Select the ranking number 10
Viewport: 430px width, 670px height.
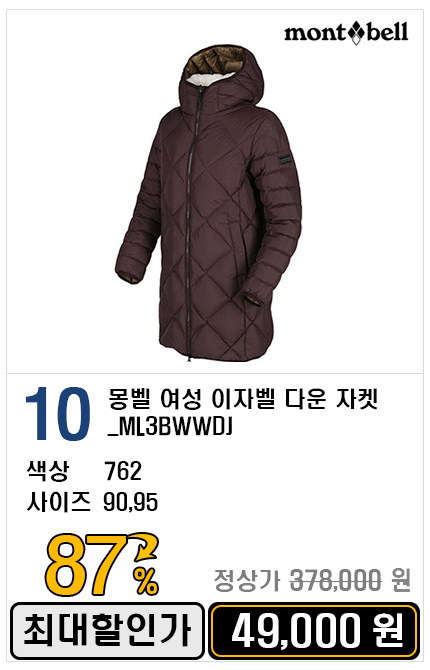point(58,414)
